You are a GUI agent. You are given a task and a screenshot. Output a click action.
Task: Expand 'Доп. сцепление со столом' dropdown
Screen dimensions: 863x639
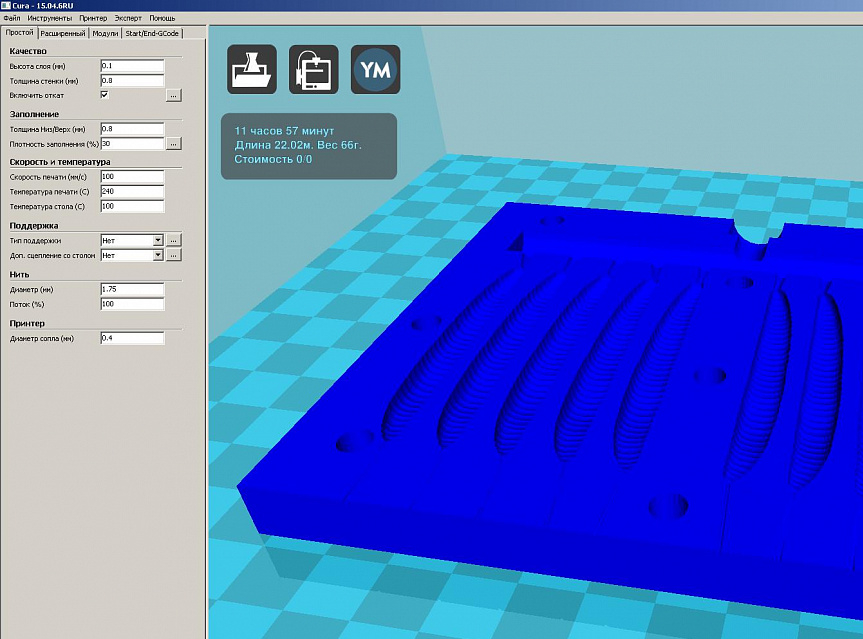coord(157,255)
